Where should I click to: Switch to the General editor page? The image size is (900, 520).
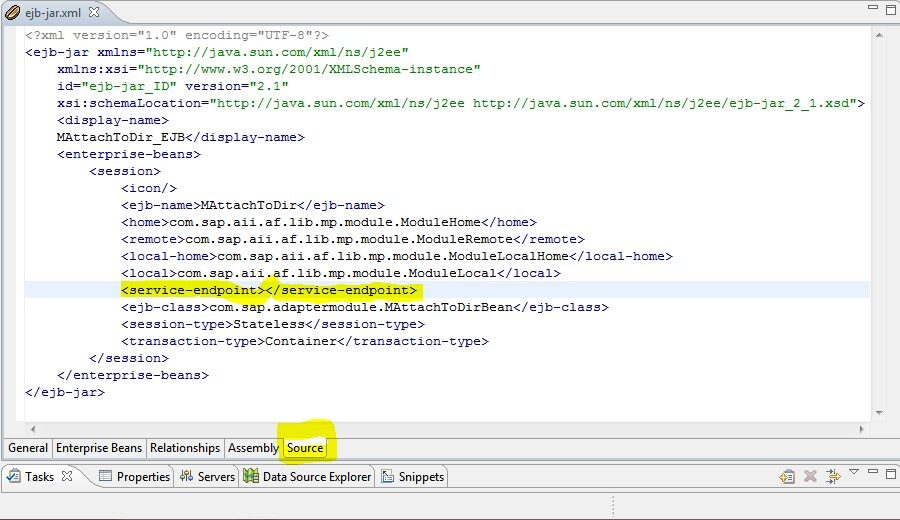click(x=28, y=448)
